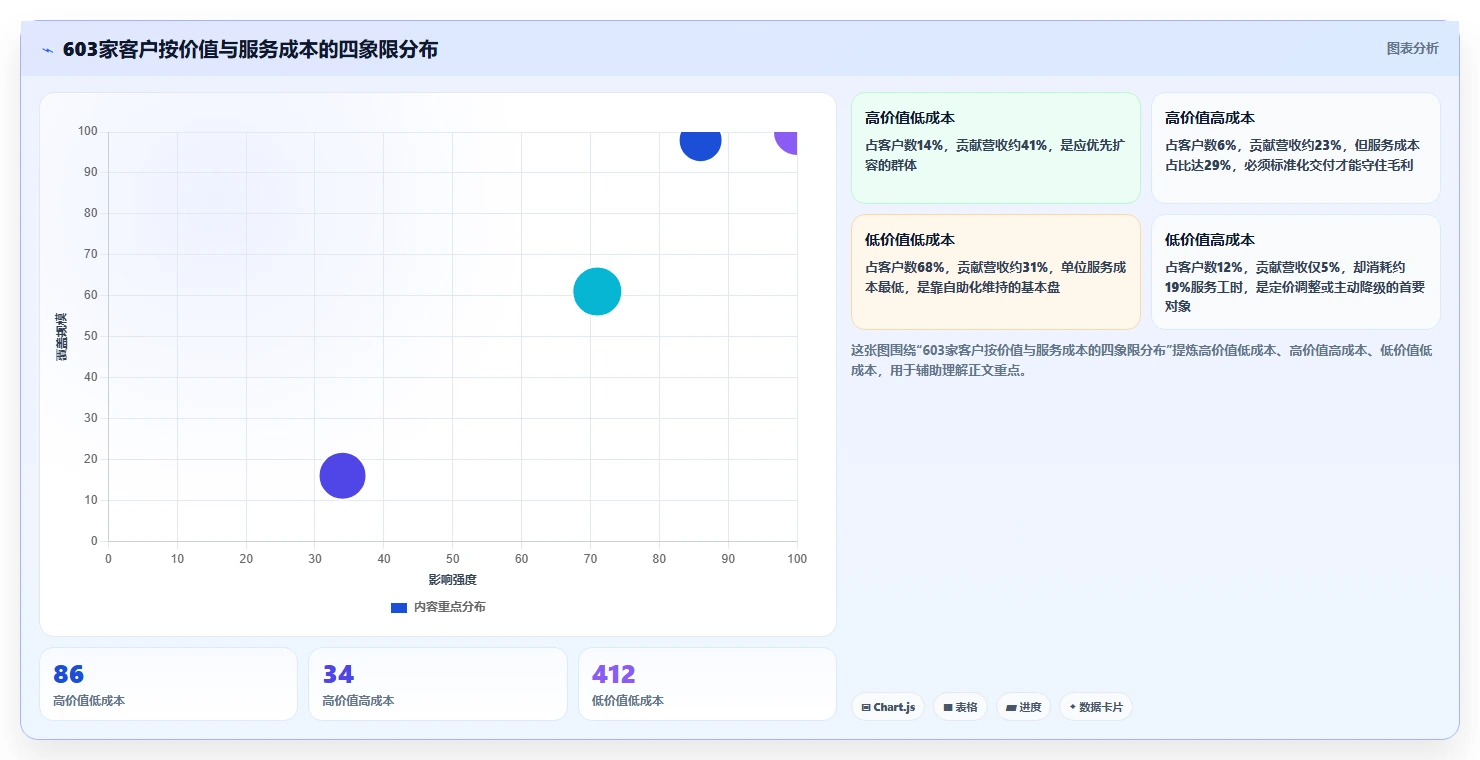Click the 影响强度 x-axis title
Screen dimensions: 1480x760
452,580
